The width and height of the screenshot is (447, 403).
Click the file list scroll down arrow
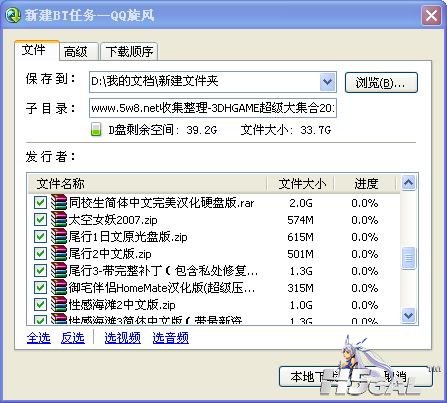coord(409,315)
